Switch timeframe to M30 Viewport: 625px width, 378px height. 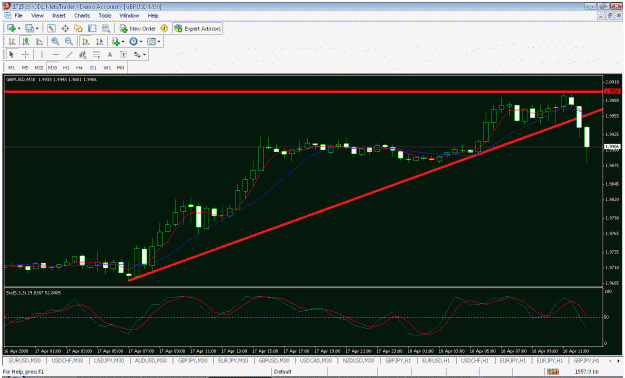point(52,68)
